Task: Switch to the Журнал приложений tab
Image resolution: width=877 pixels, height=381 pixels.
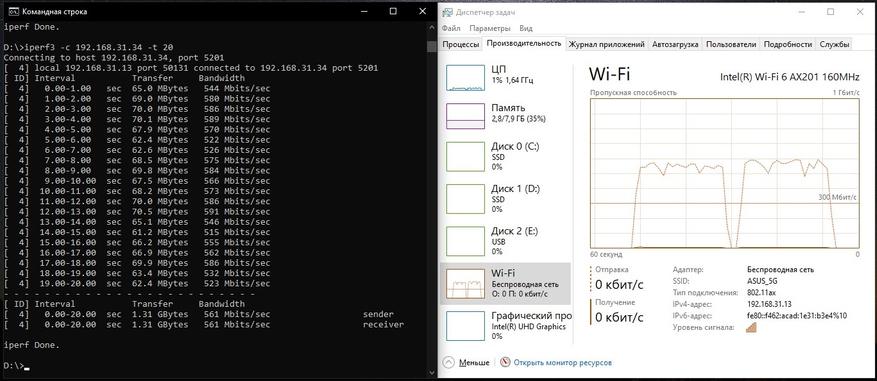Action: [607, 44]
